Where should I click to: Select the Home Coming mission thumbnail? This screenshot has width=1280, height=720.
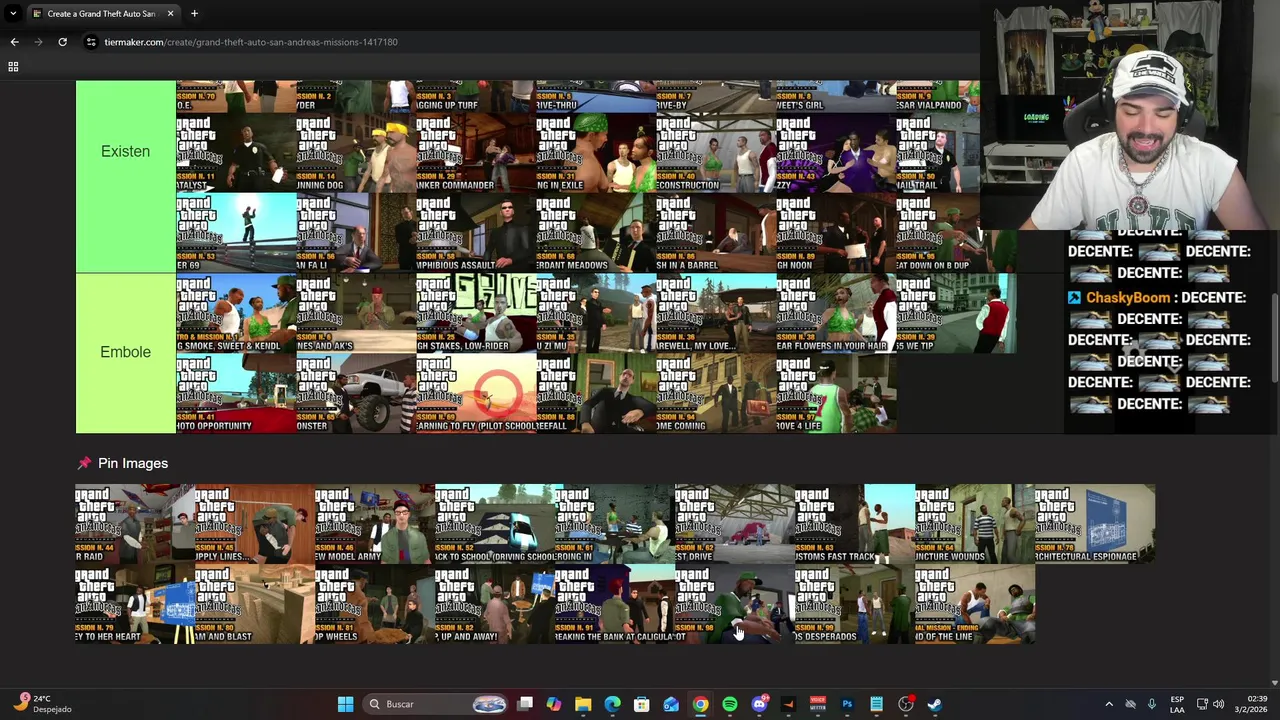tap(715, 393)
